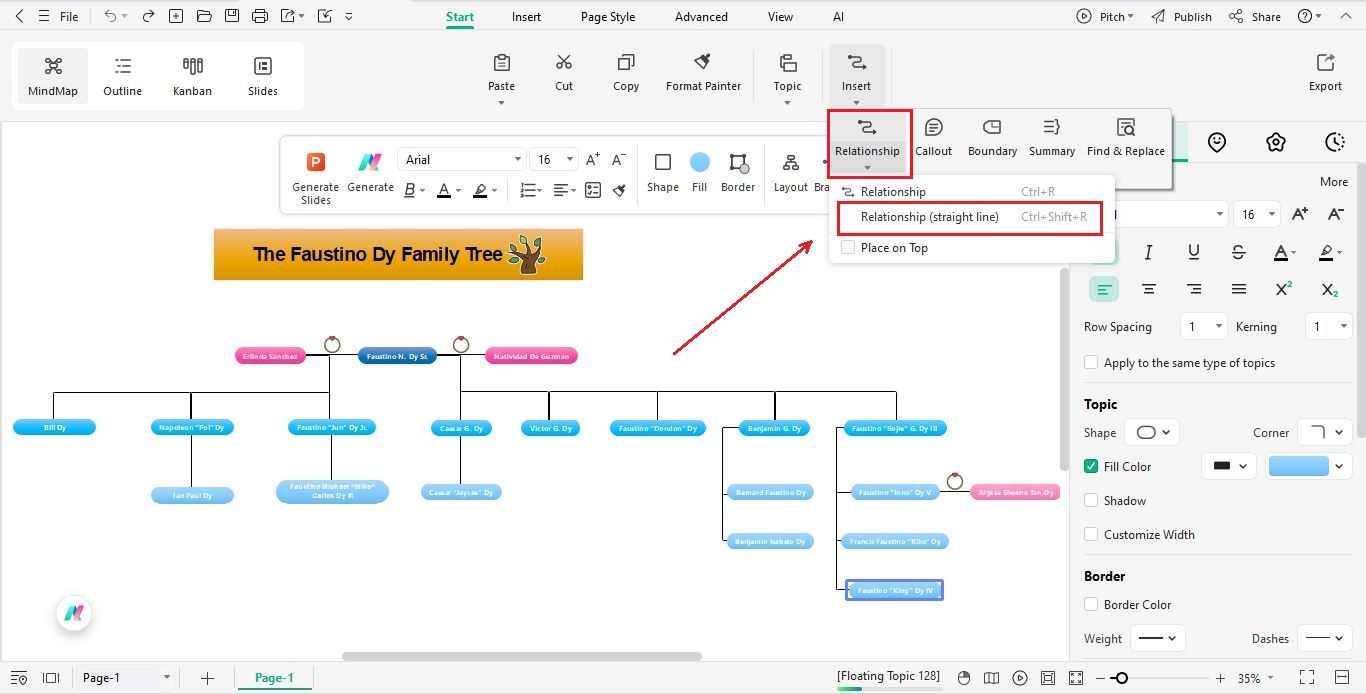Click the Publish button
The image size is (1366, 694).
[1181, 17]
